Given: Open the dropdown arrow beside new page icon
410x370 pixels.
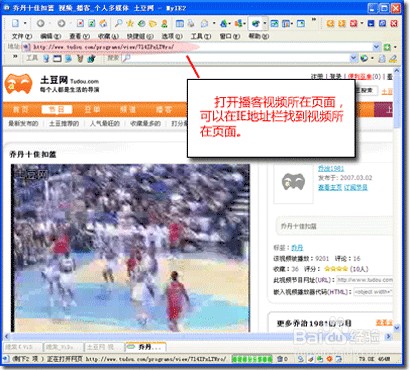Looking at the screenshot, I should pyautogui.click(x=25, y=23).
